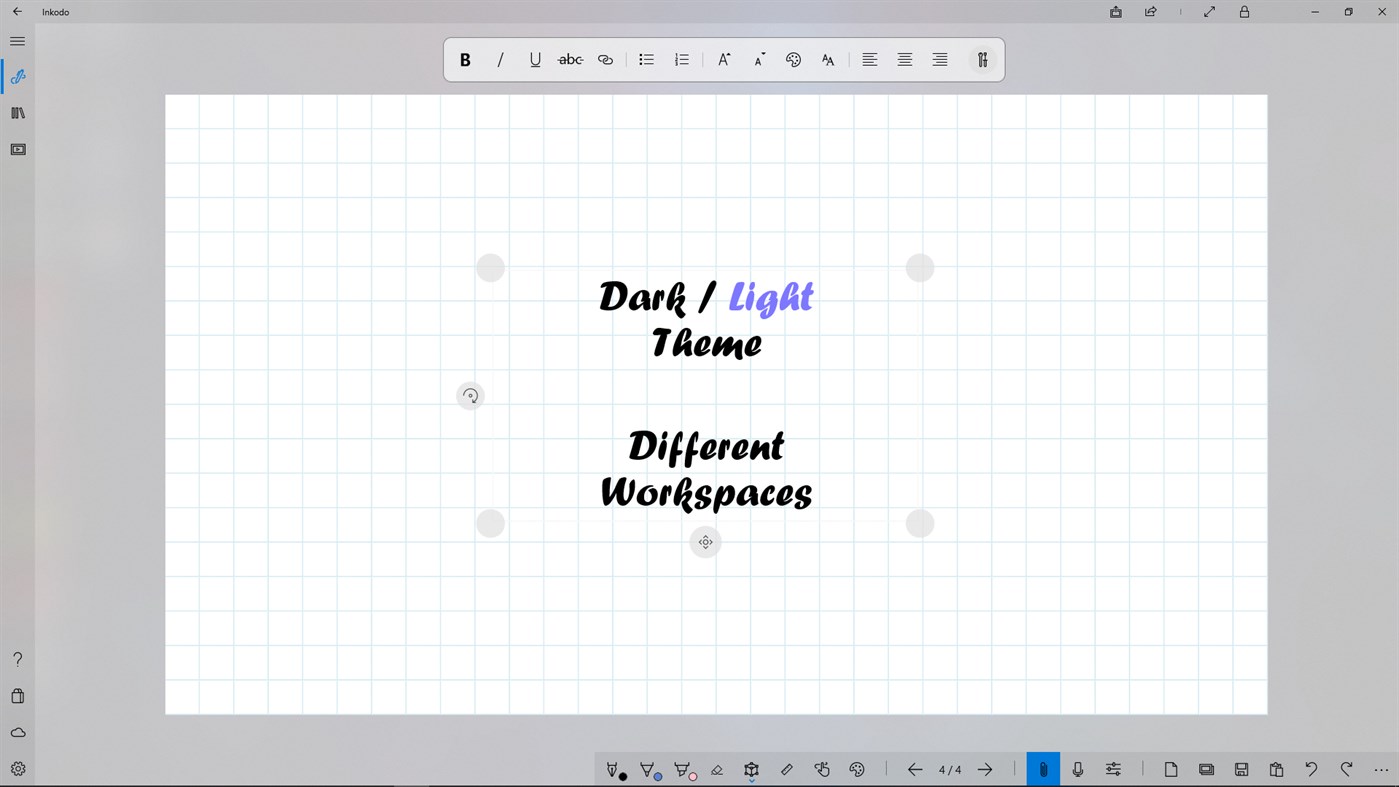
Task: Select the black pen tool
Action: (613, 769)
